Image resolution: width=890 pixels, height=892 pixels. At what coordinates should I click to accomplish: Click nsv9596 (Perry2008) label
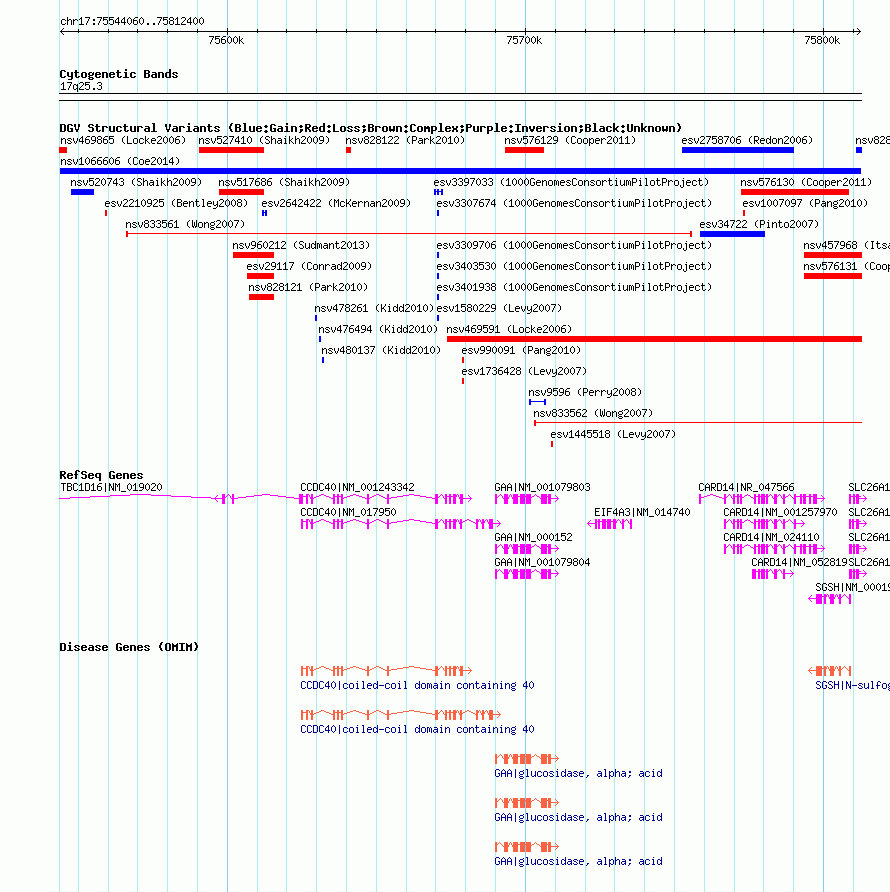click(585, 393)
